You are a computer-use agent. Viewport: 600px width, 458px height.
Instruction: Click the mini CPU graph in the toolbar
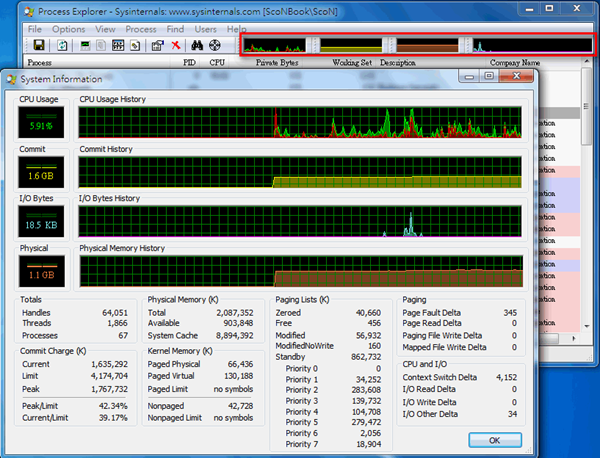tap(277, 46)
